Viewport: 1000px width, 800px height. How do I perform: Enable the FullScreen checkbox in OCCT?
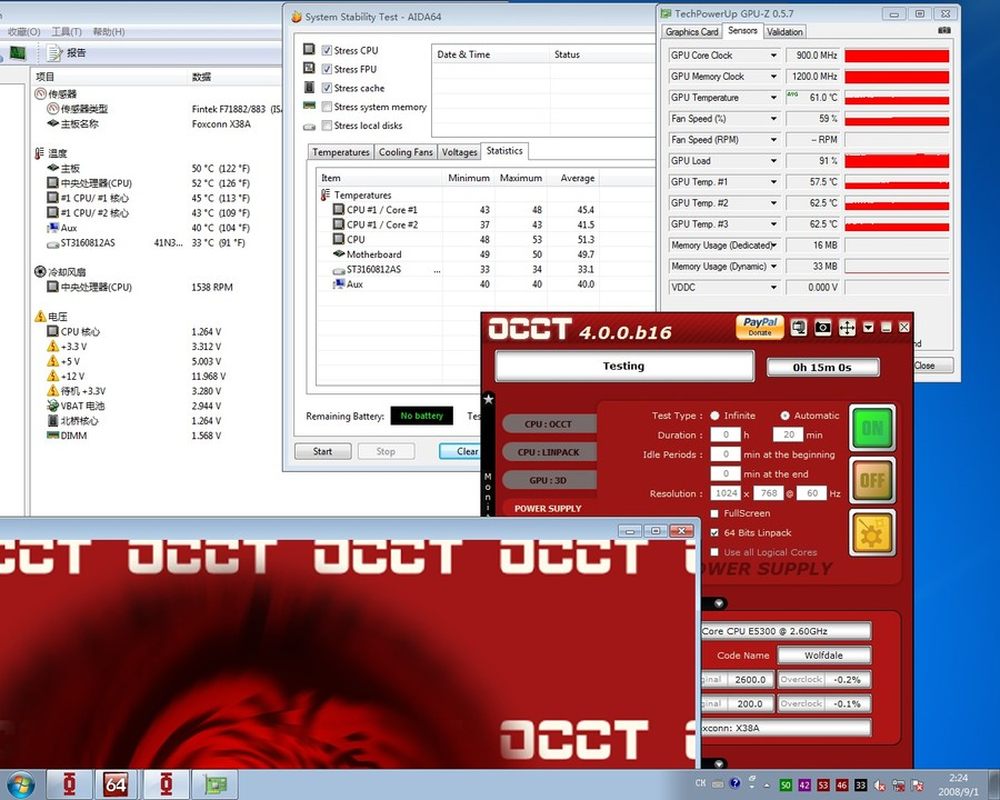tap(714, 513)
